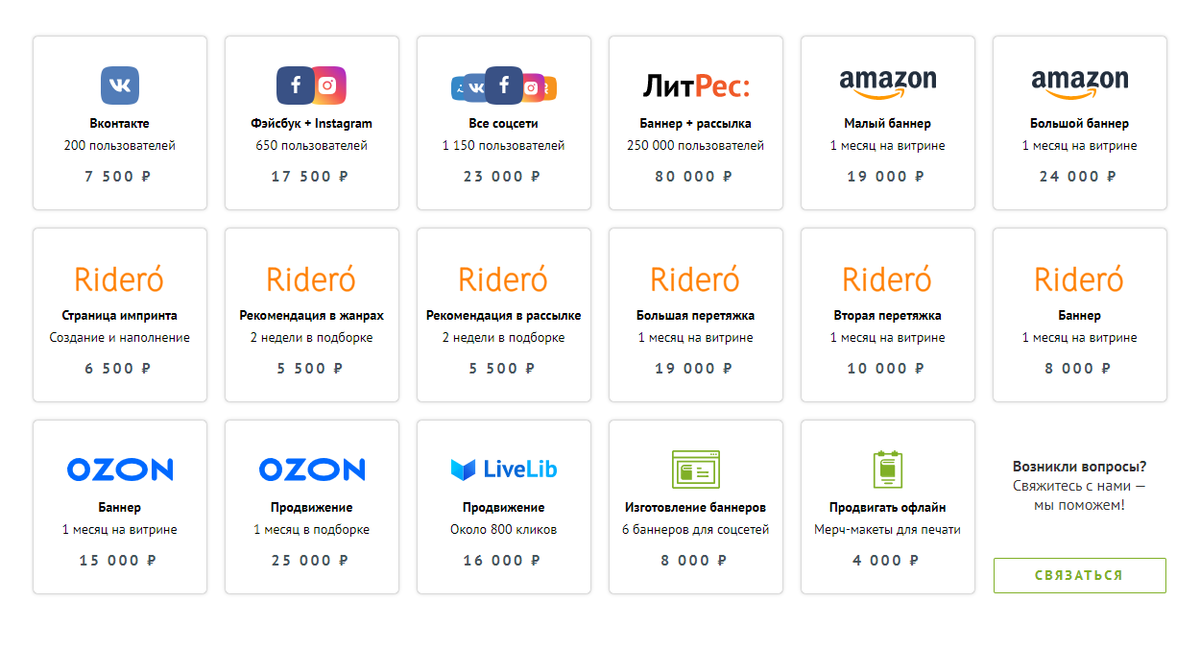The image size is (1200, 651).
Task: Select Ridero Большая перетяжка logo
Action: pyautogui.click(x=695, y=278)
